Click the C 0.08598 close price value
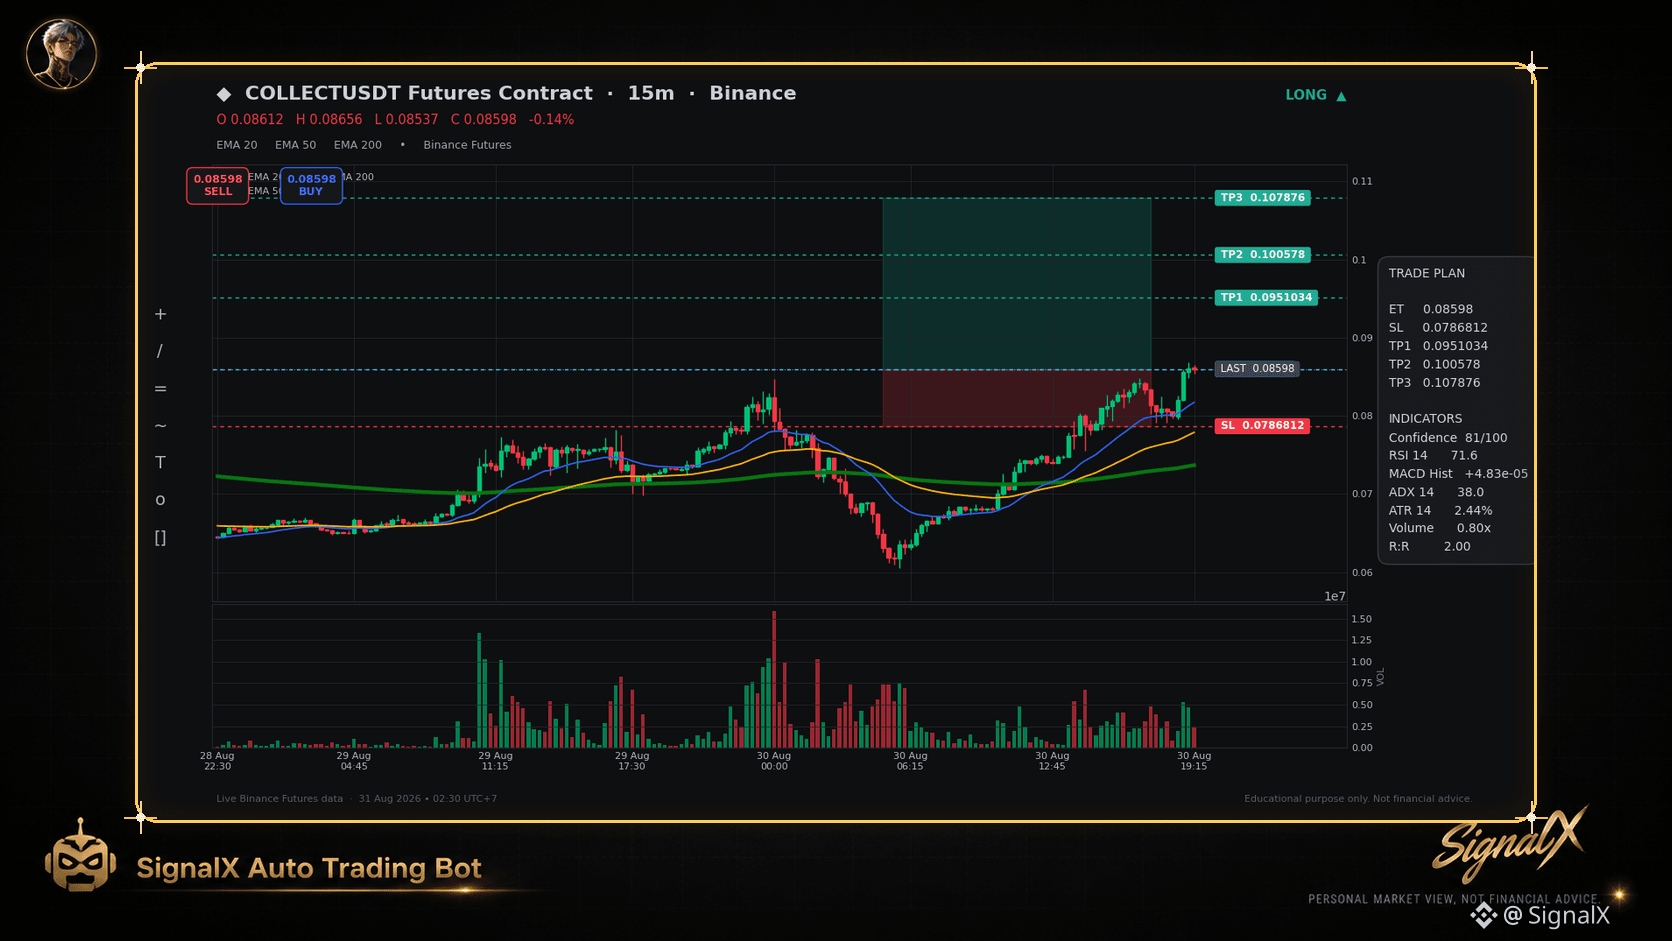This screenshot has height=941, width=1672. [484, 119]
